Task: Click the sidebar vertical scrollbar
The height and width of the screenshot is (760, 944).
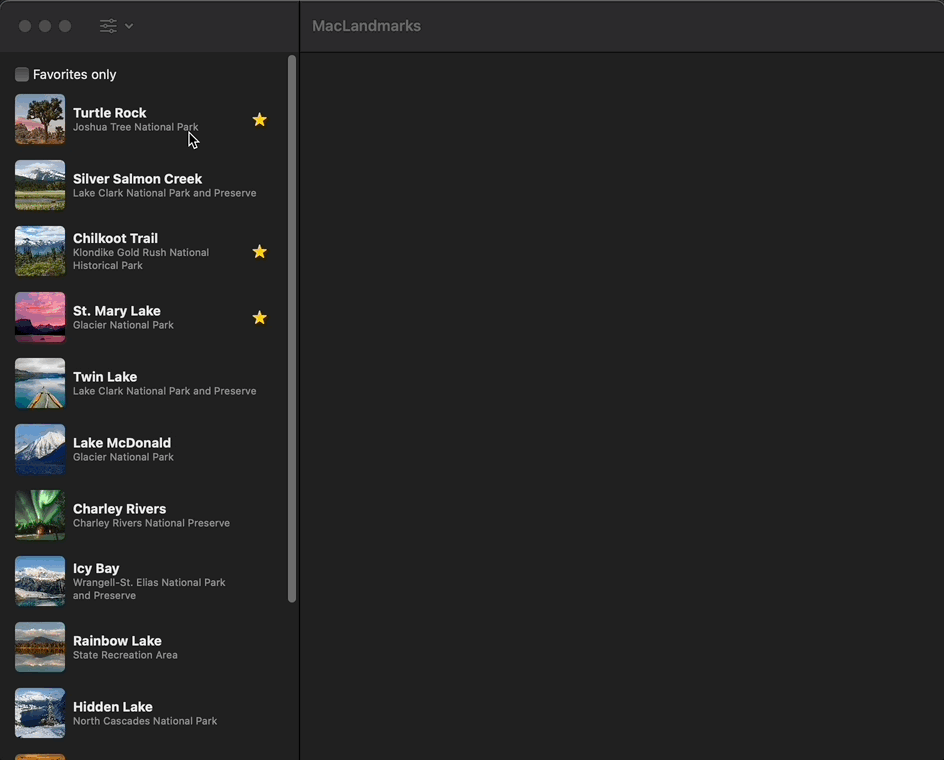Action: coord(292,329)
